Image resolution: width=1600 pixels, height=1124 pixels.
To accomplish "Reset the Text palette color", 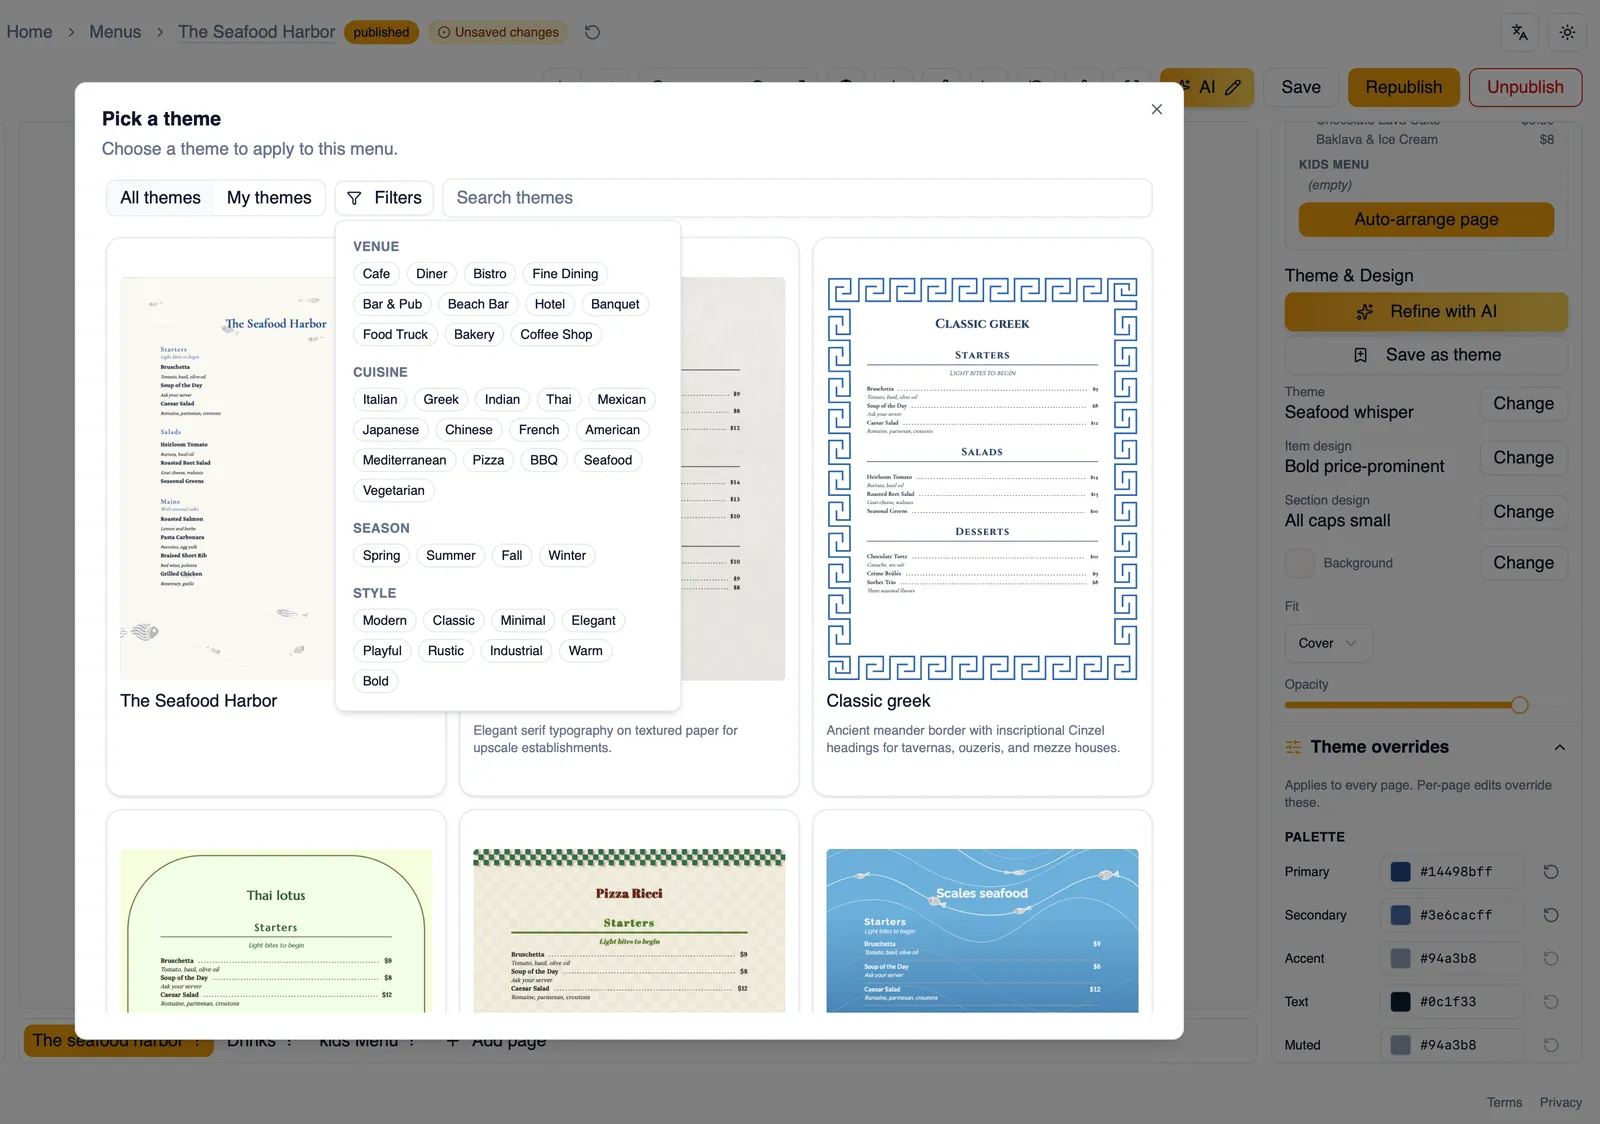I will point(1551,1002).
